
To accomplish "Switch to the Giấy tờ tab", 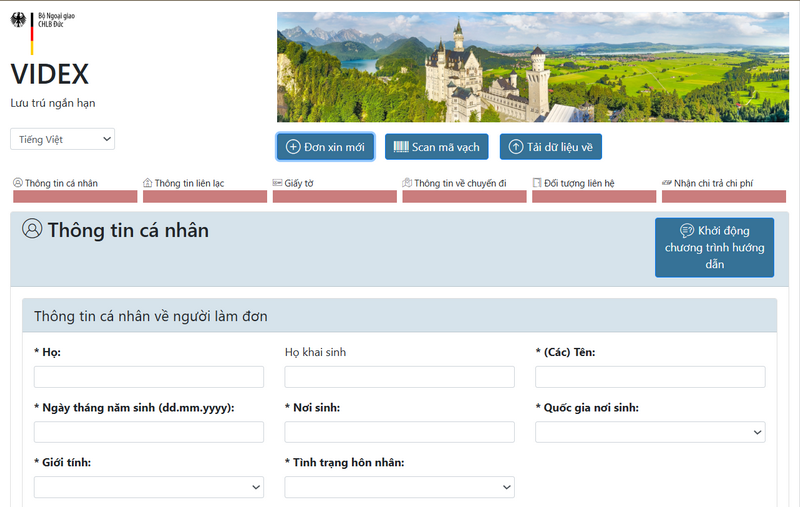I will [335, 189].
